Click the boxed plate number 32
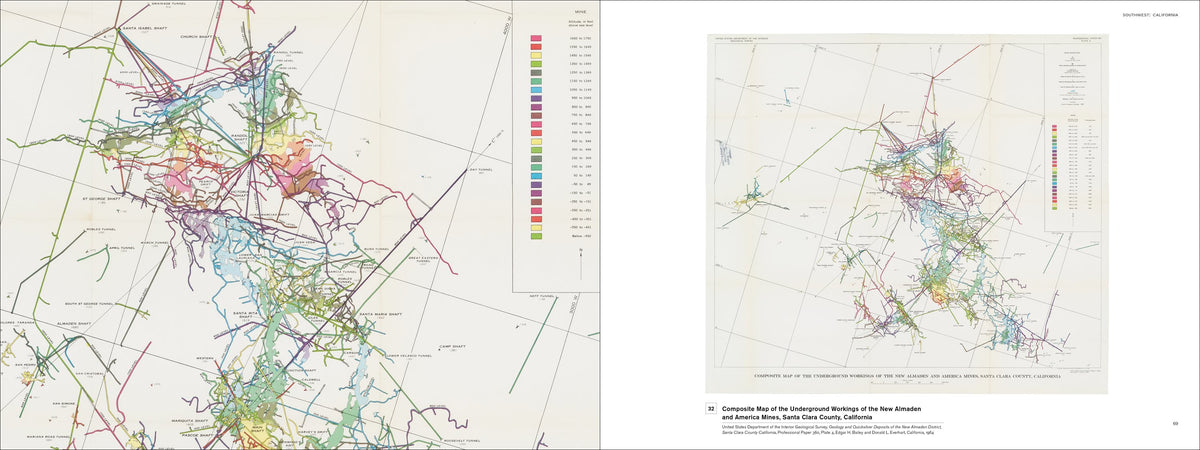The image size is (1200, 450). pyautogui.click(x=711, y=409)
